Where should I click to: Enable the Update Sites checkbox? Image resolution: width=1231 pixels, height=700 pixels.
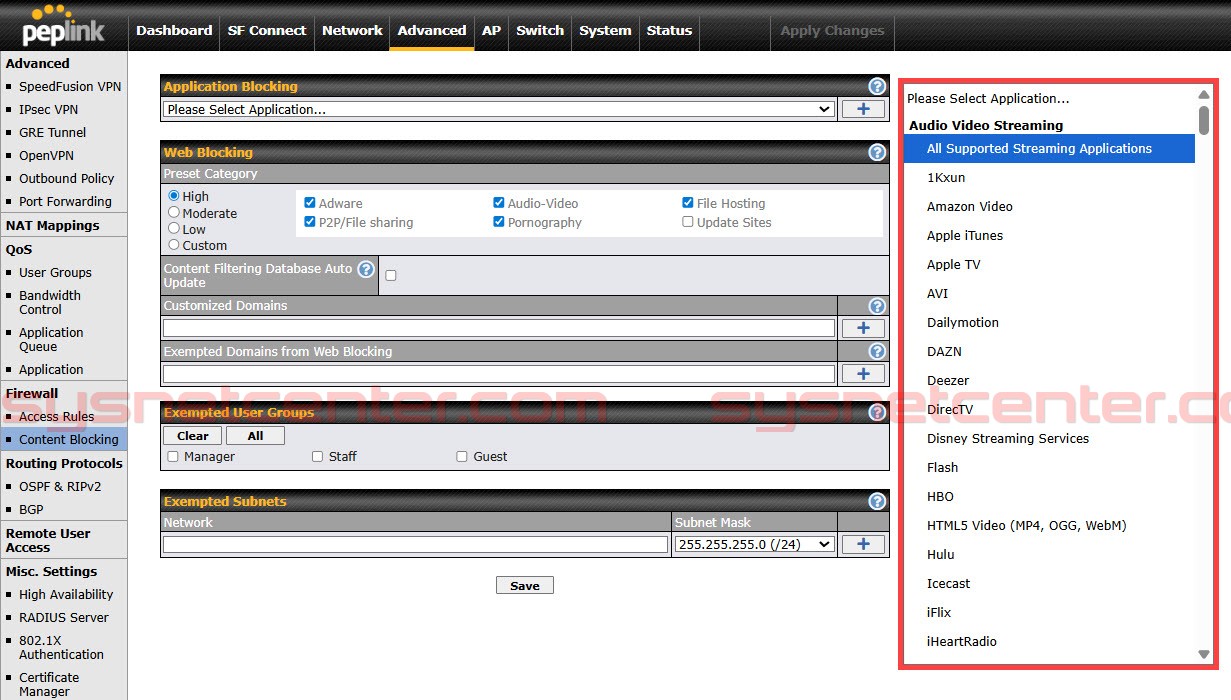688,222
